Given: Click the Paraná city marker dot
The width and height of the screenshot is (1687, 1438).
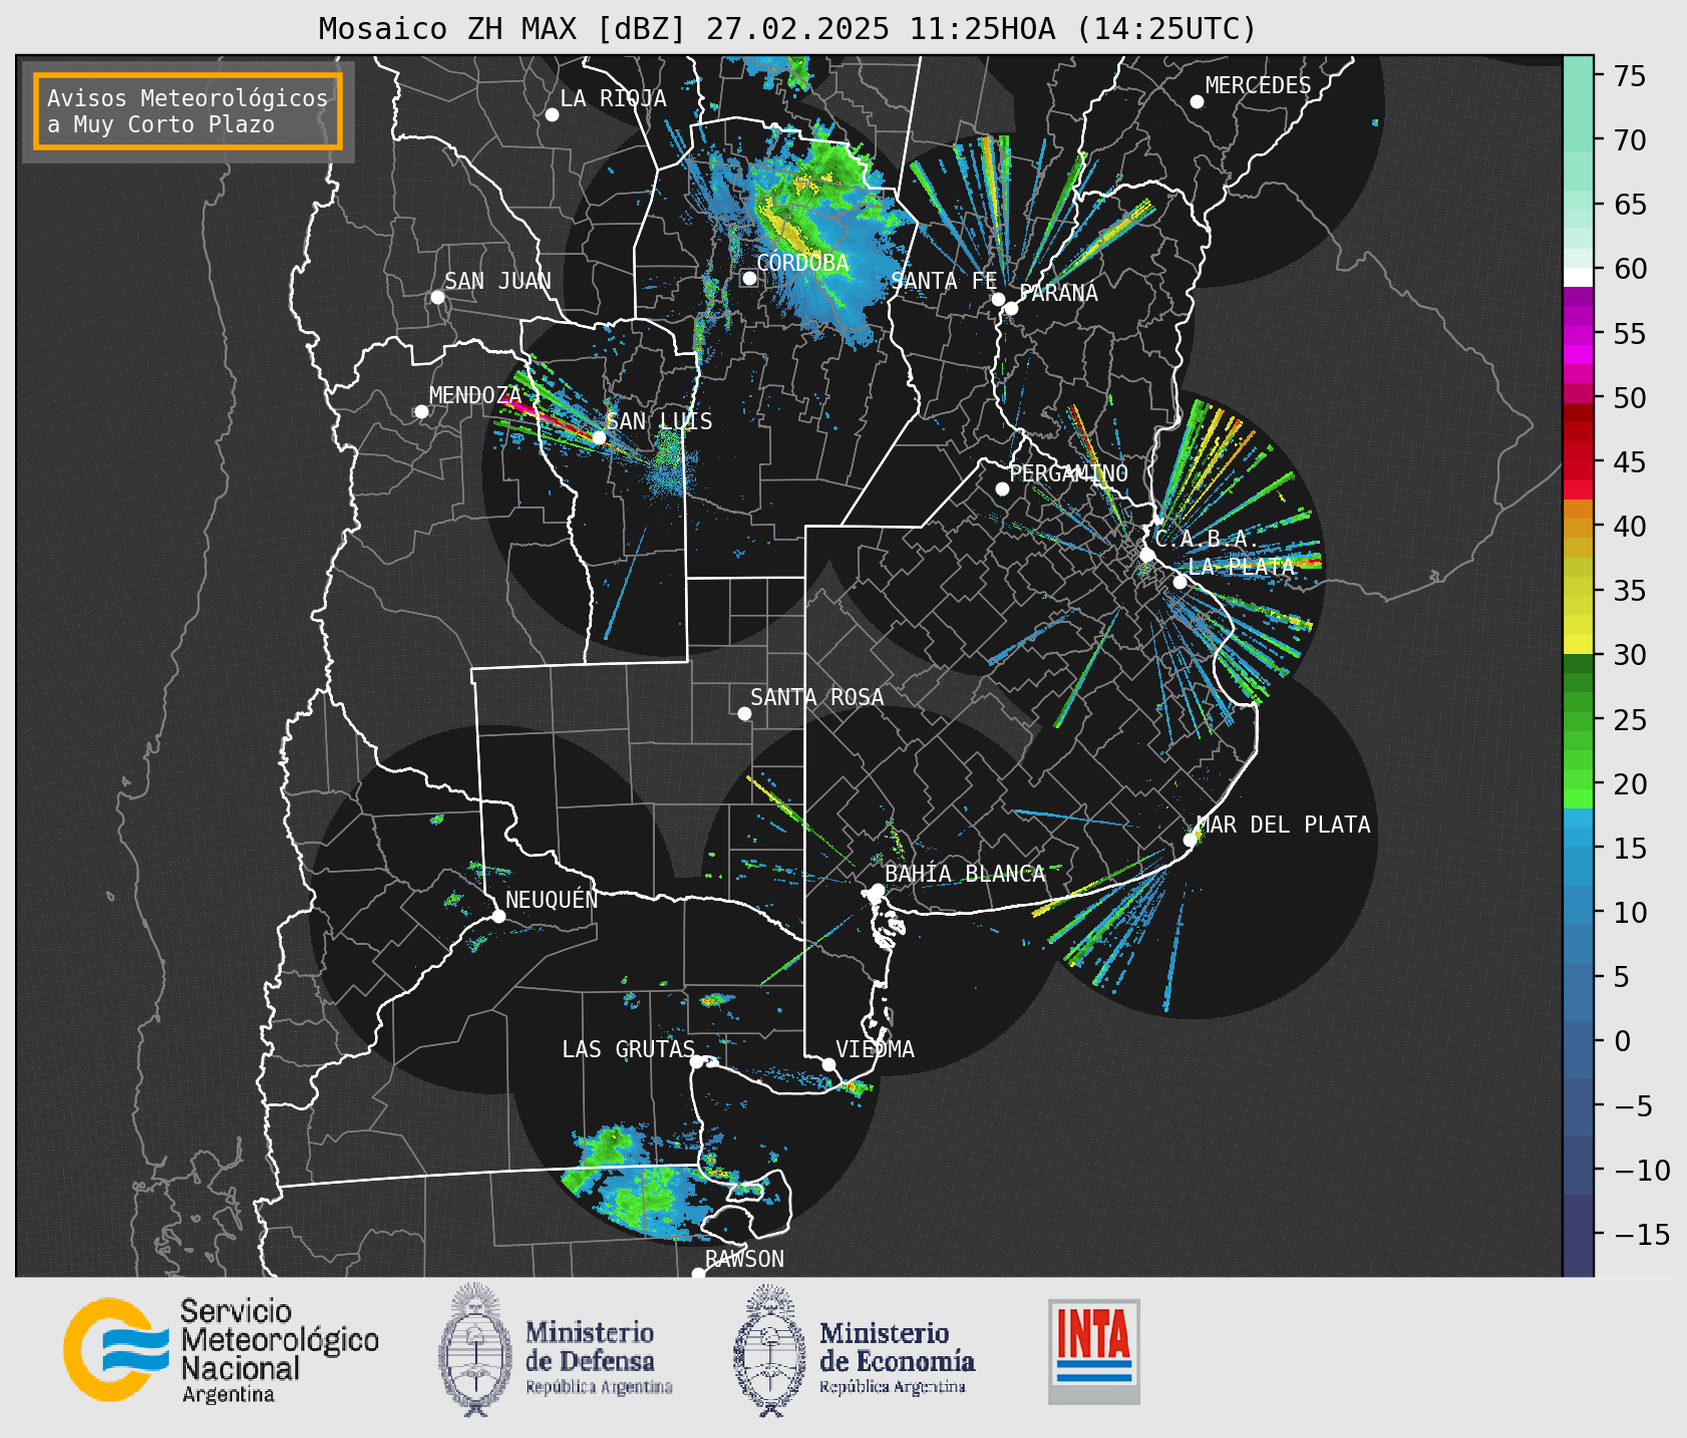Looking at the screenshot, I should tap(1011, 308).
